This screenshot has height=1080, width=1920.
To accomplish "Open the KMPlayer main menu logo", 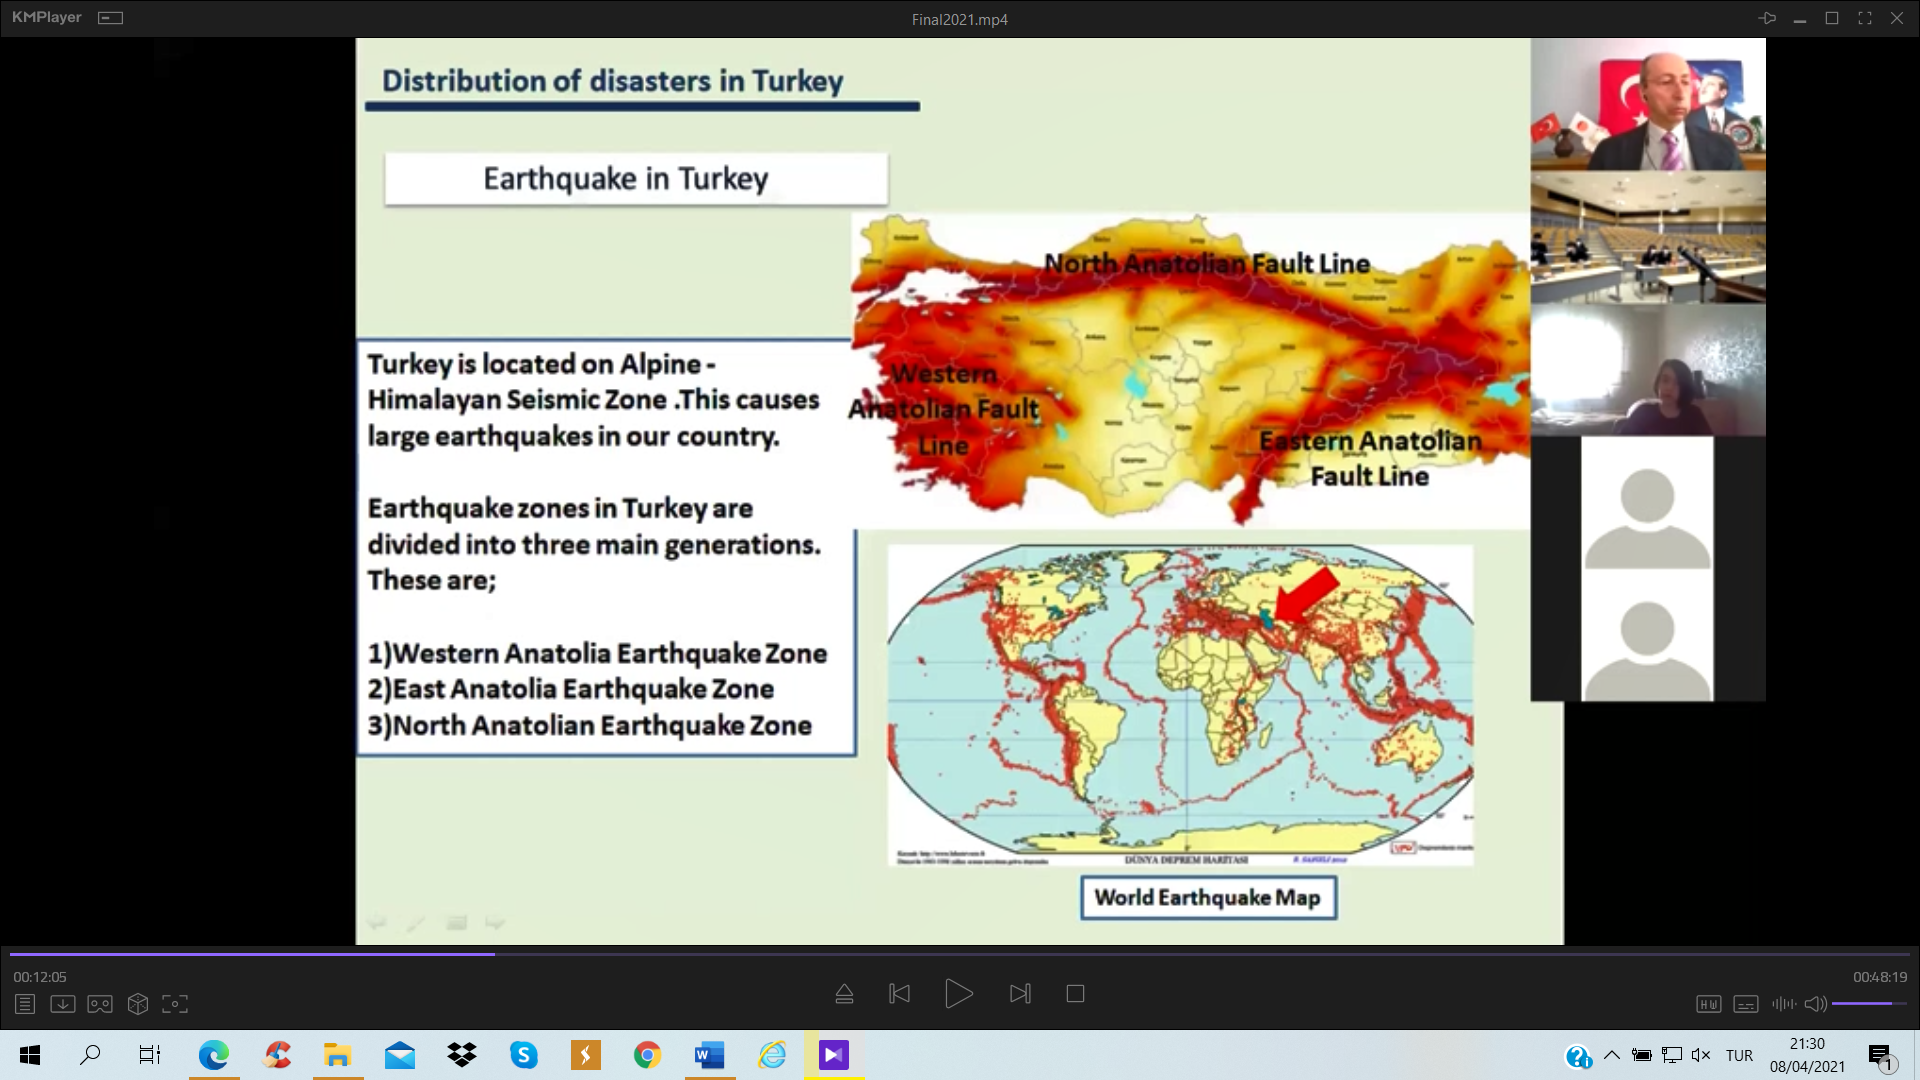I will click(x=47, y=18).
